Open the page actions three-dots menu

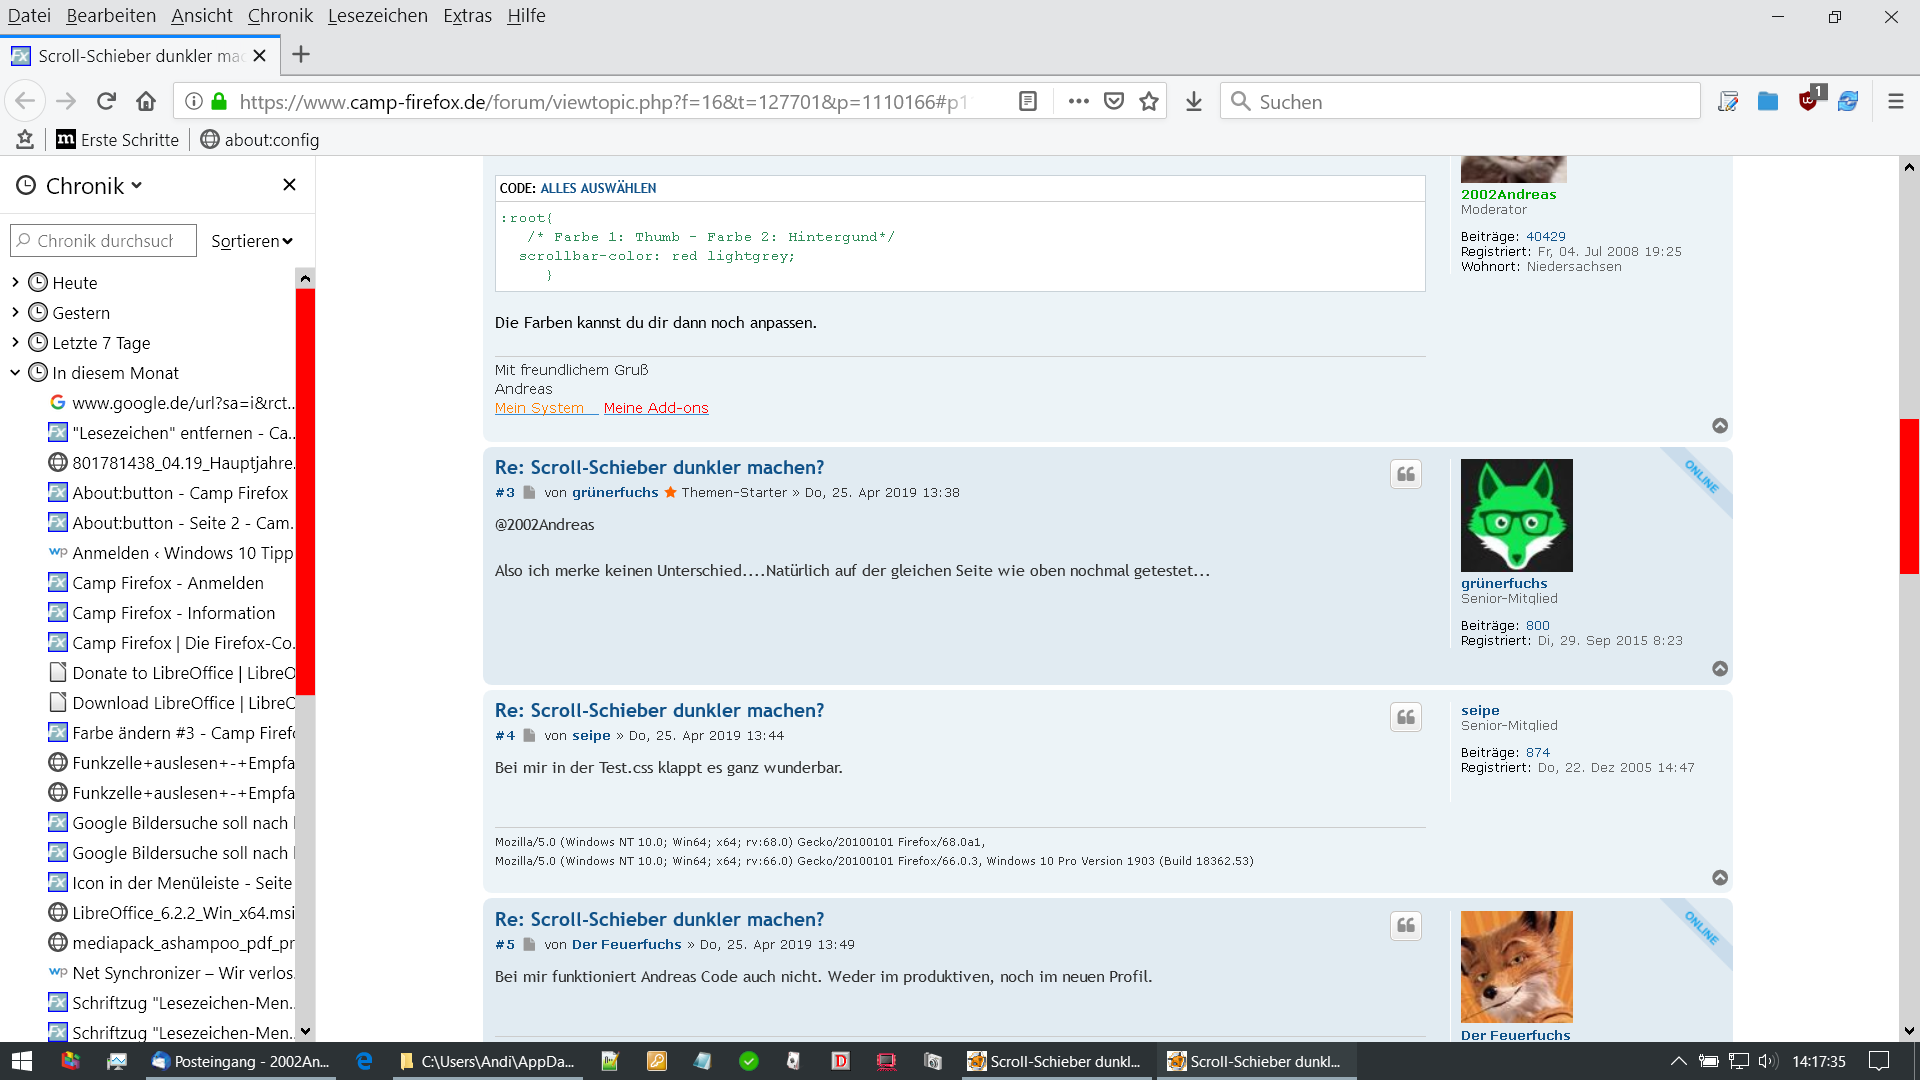[x=1078, y=101]
